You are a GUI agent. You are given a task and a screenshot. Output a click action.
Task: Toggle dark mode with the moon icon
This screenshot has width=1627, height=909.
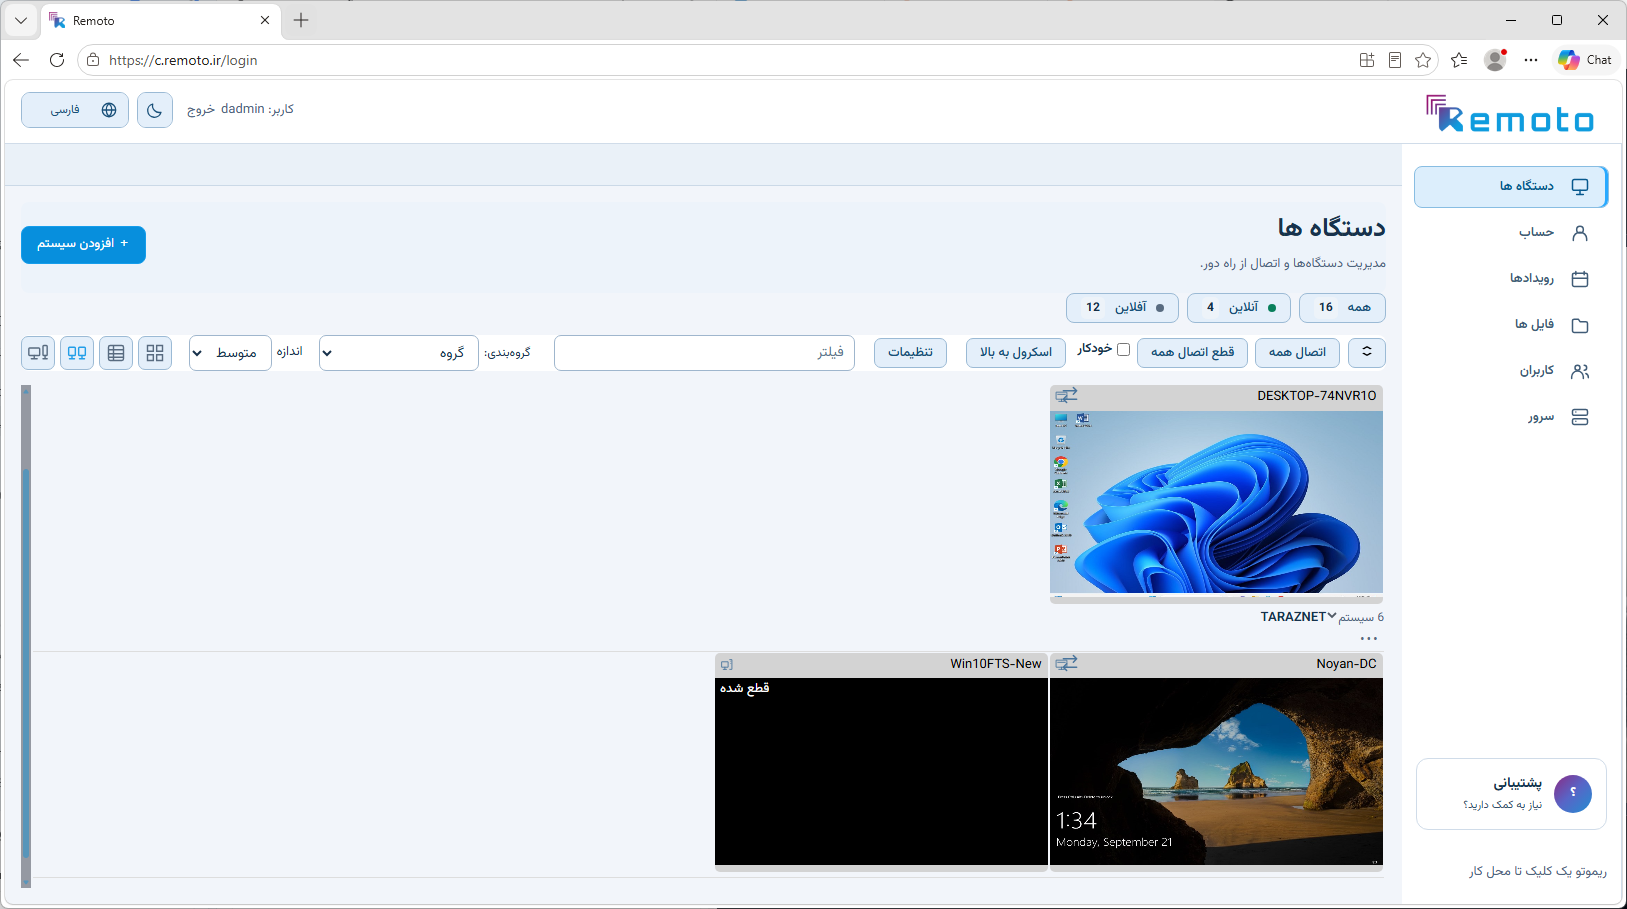[x=154, y=110]
